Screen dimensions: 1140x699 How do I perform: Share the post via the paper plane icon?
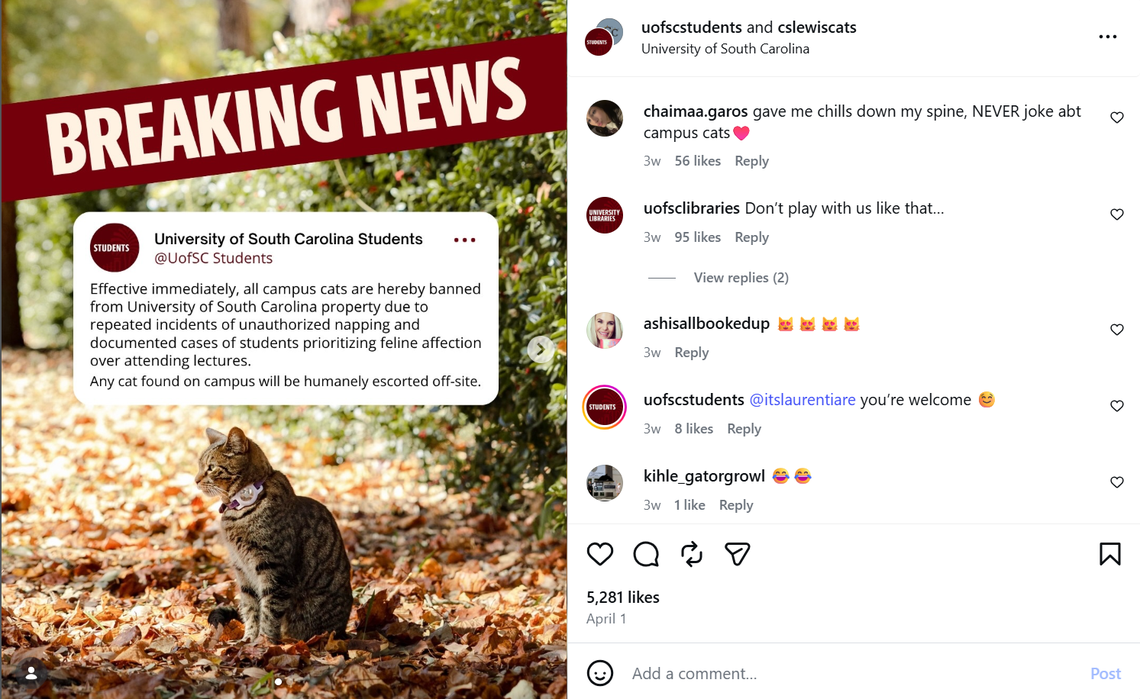point(737,554)
